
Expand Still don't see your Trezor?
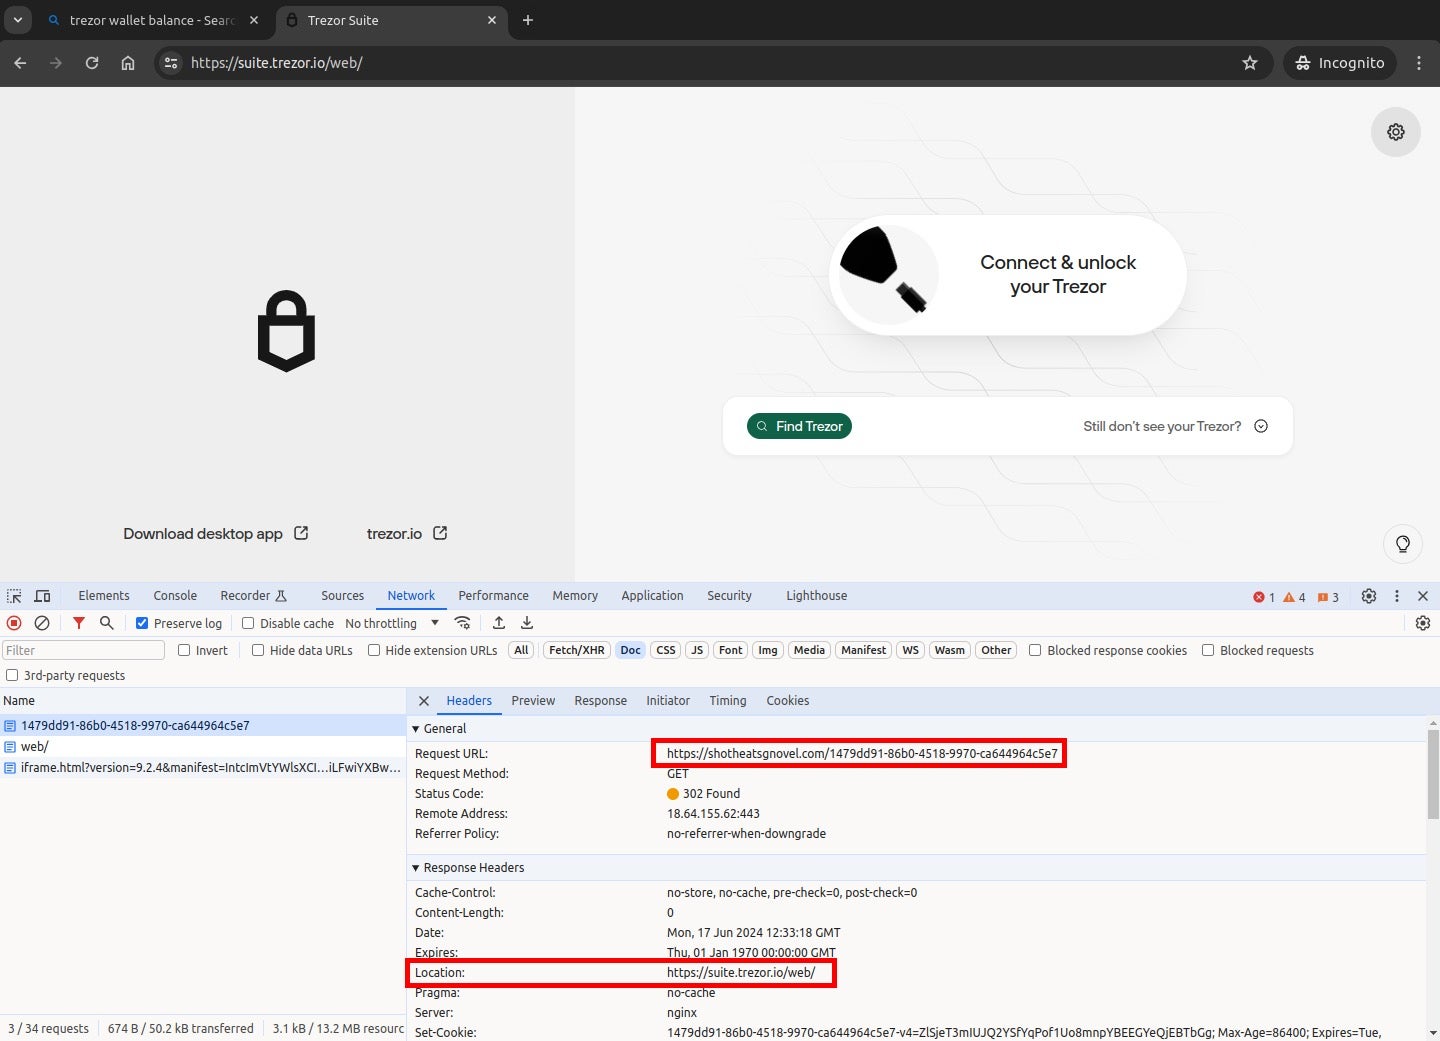click(1175, 426)
